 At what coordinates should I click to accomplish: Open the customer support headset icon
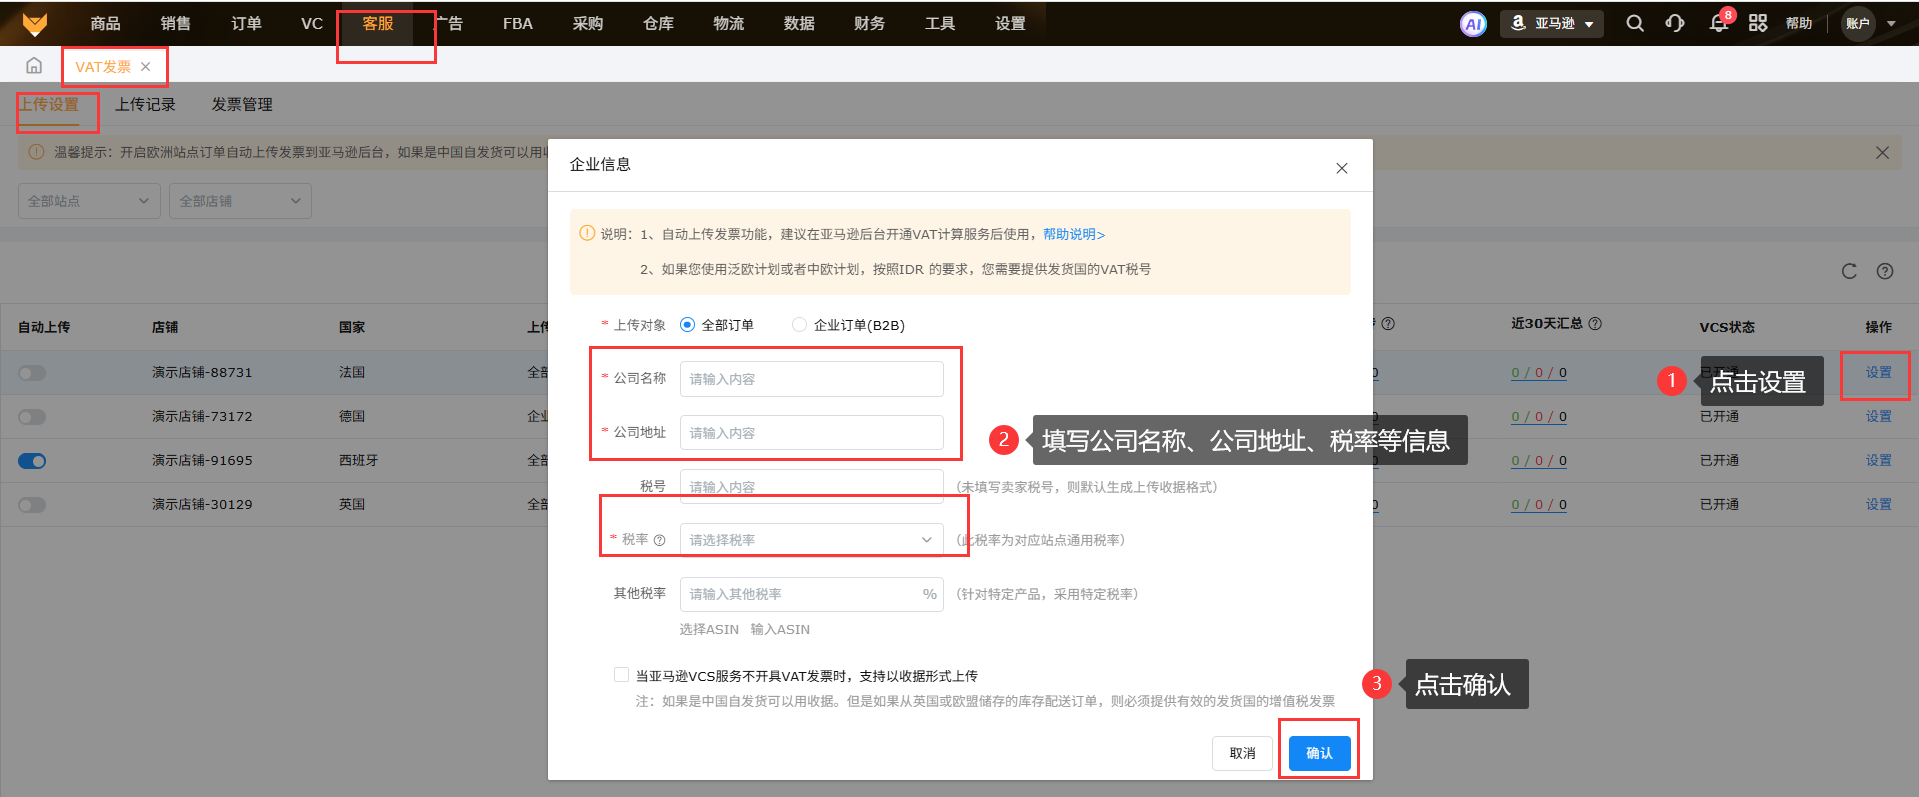point(1675,23)
